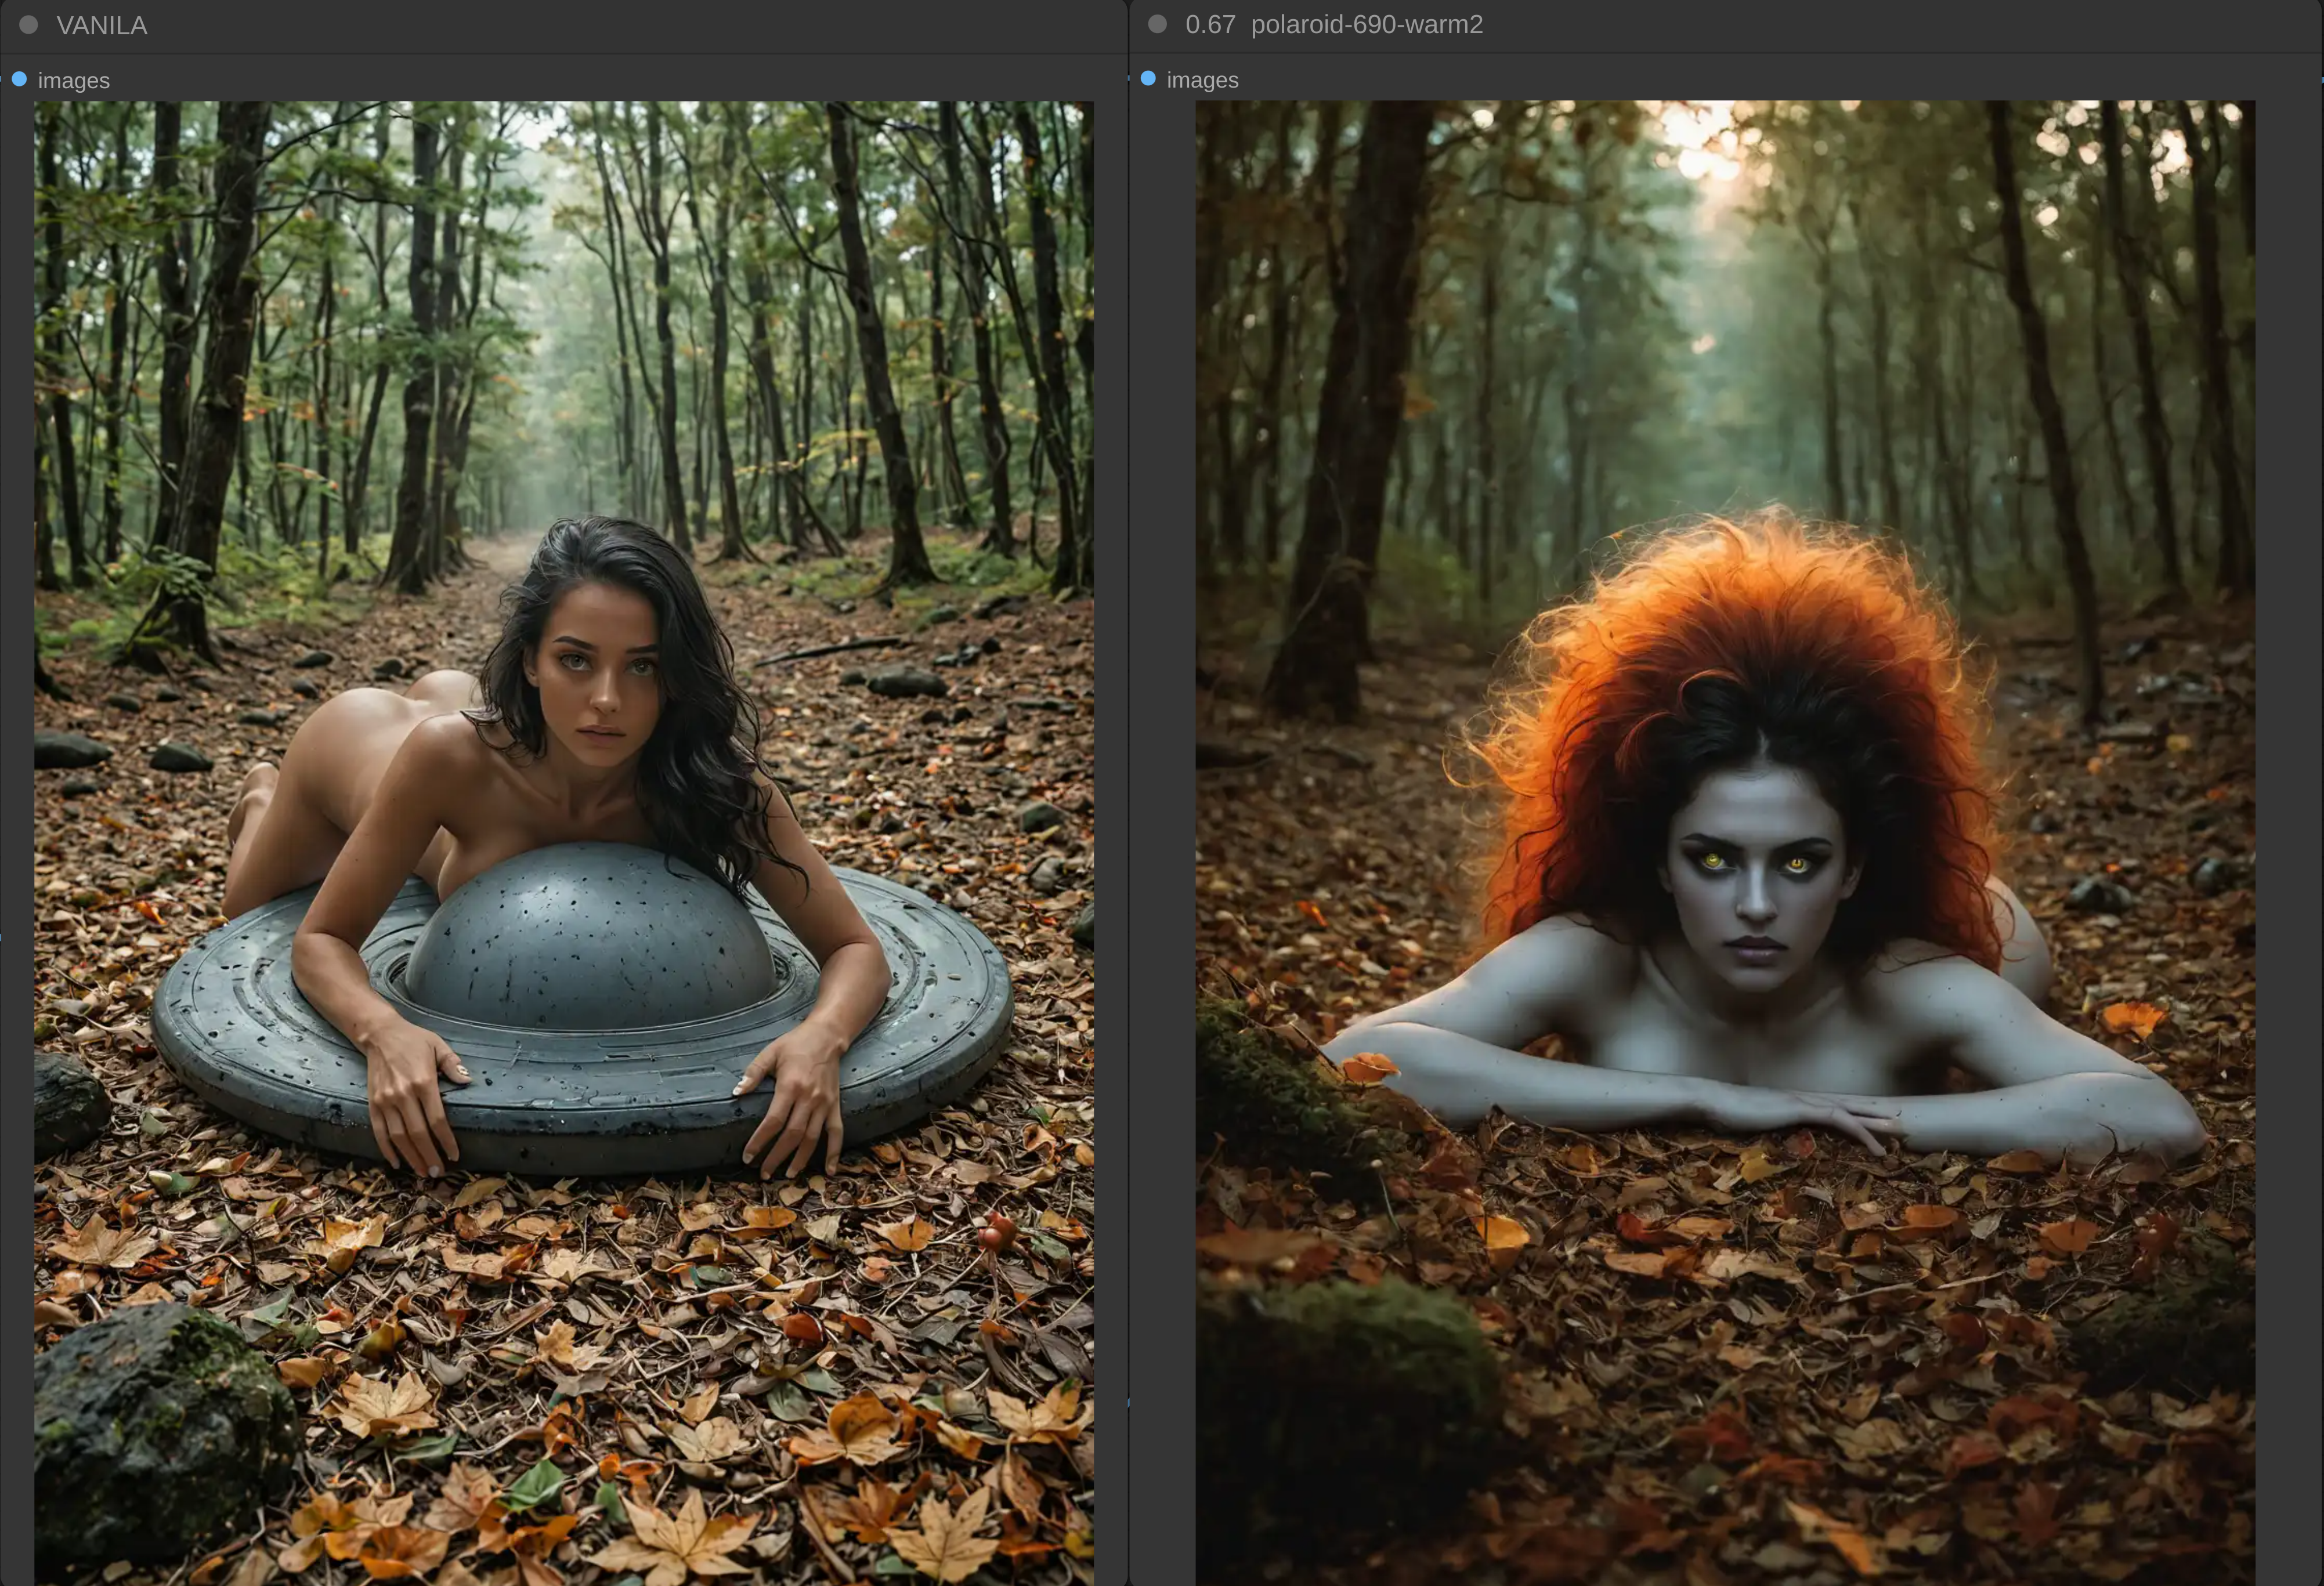2324x1586 pixels.
Task: Click the blue images socket on VANILA node
Action: (19, 79)
